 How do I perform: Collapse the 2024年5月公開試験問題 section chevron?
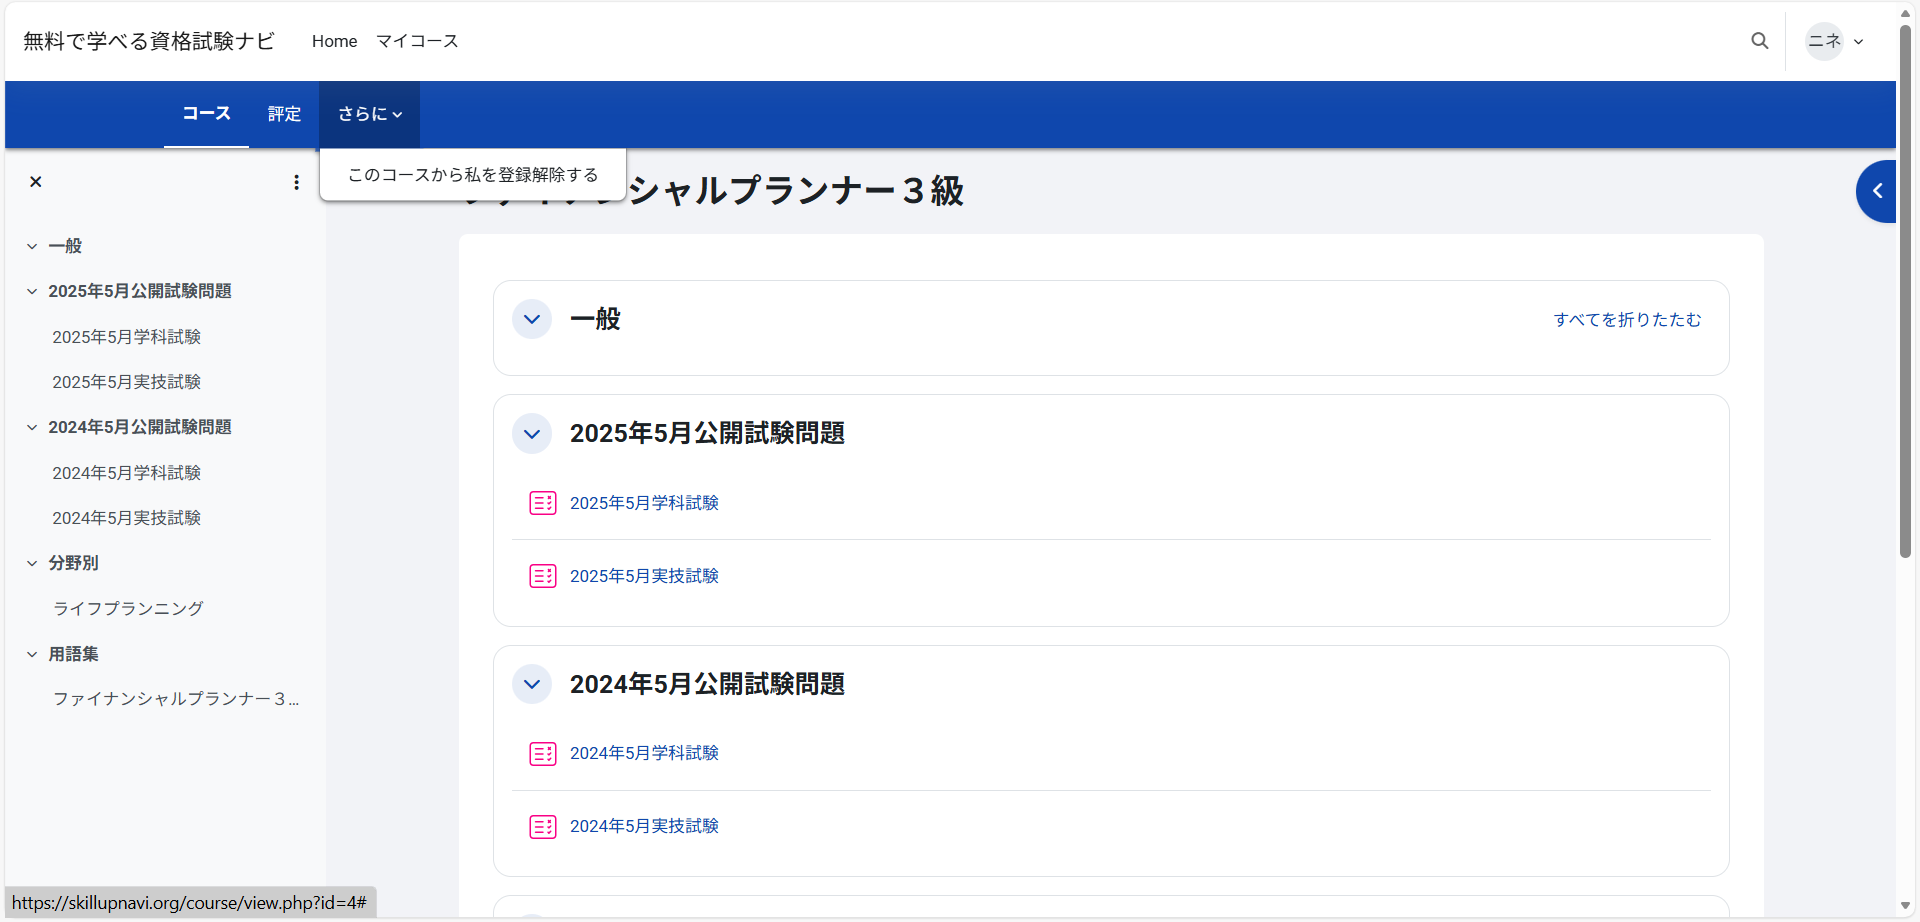pyautogui.click(x=532, y=685)
